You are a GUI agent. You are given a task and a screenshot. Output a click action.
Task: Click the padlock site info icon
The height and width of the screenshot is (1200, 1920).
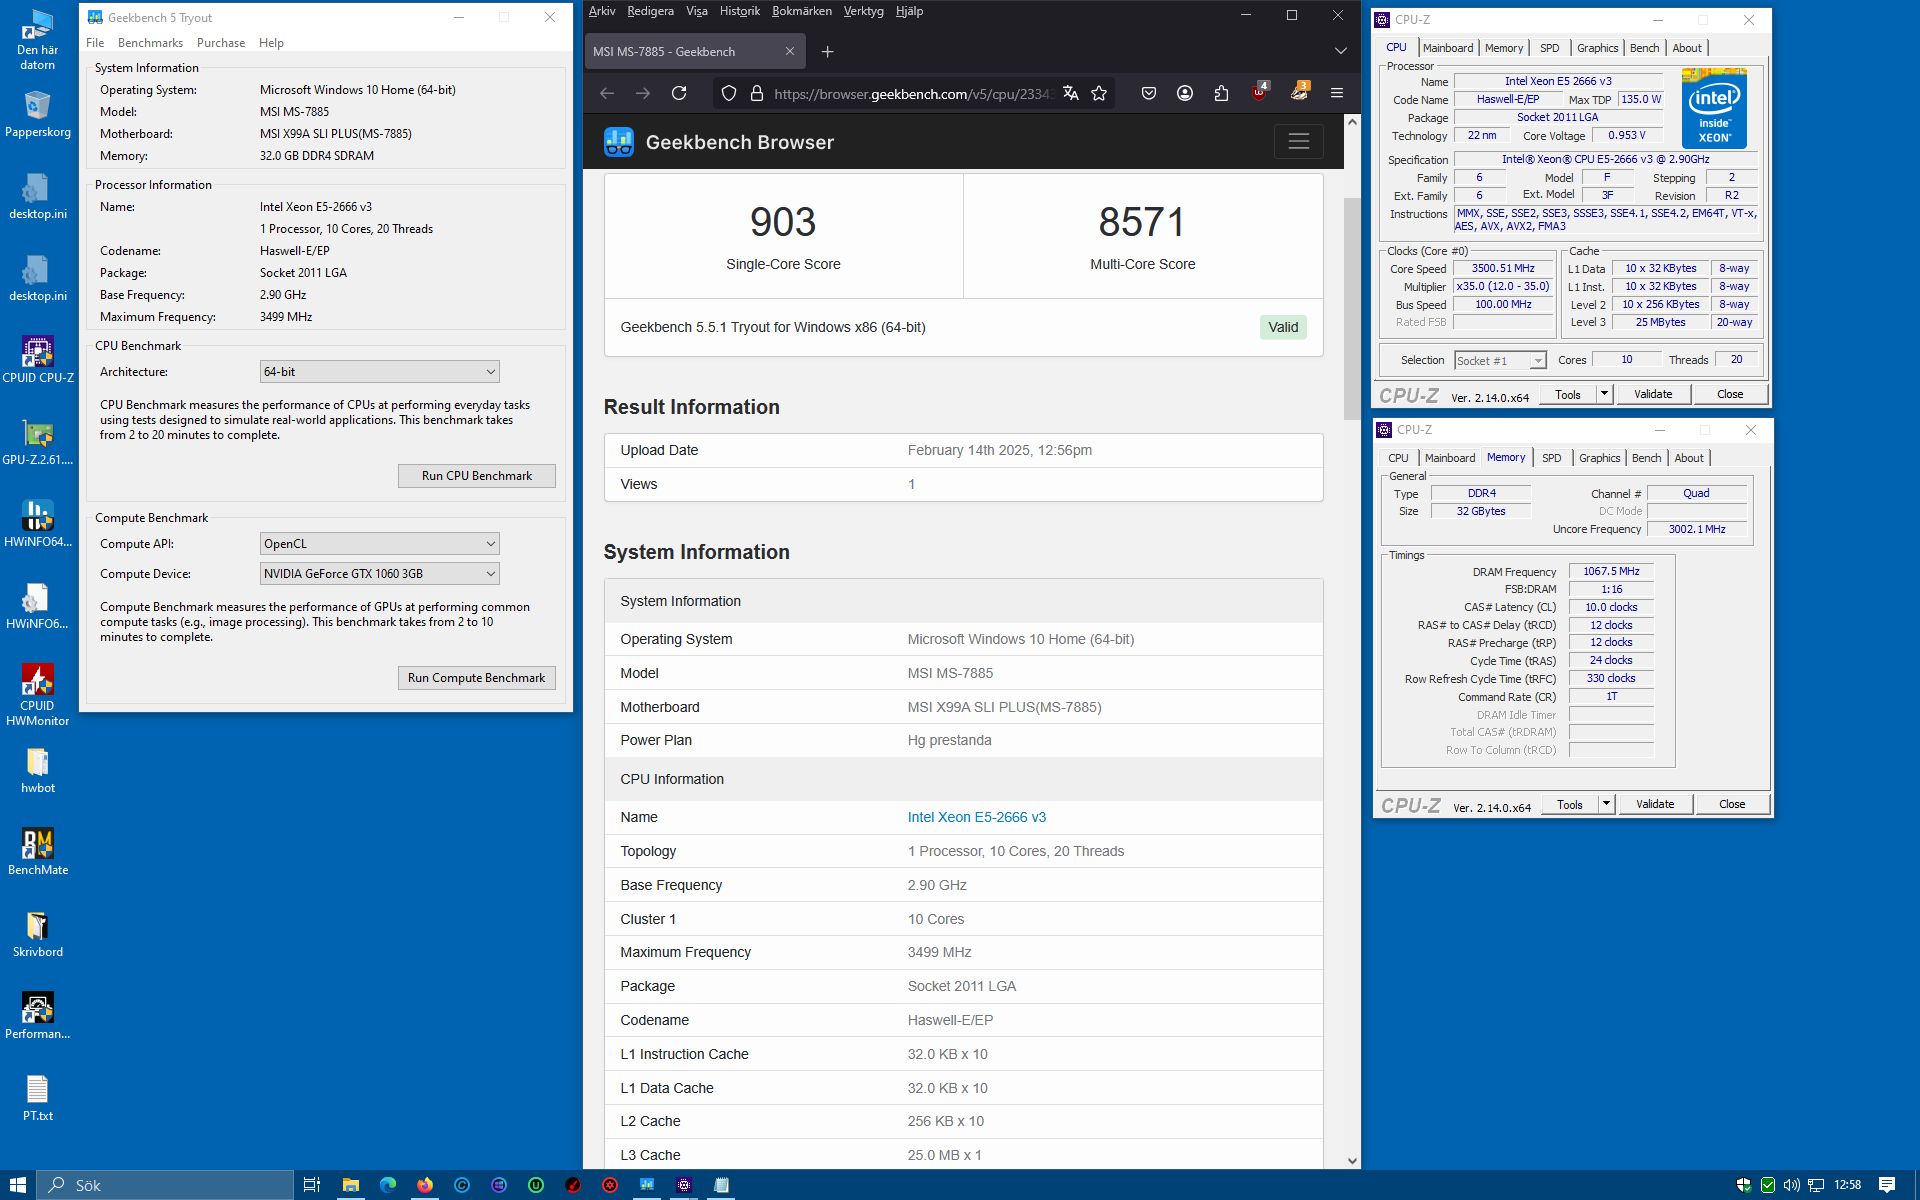(757, 93)
